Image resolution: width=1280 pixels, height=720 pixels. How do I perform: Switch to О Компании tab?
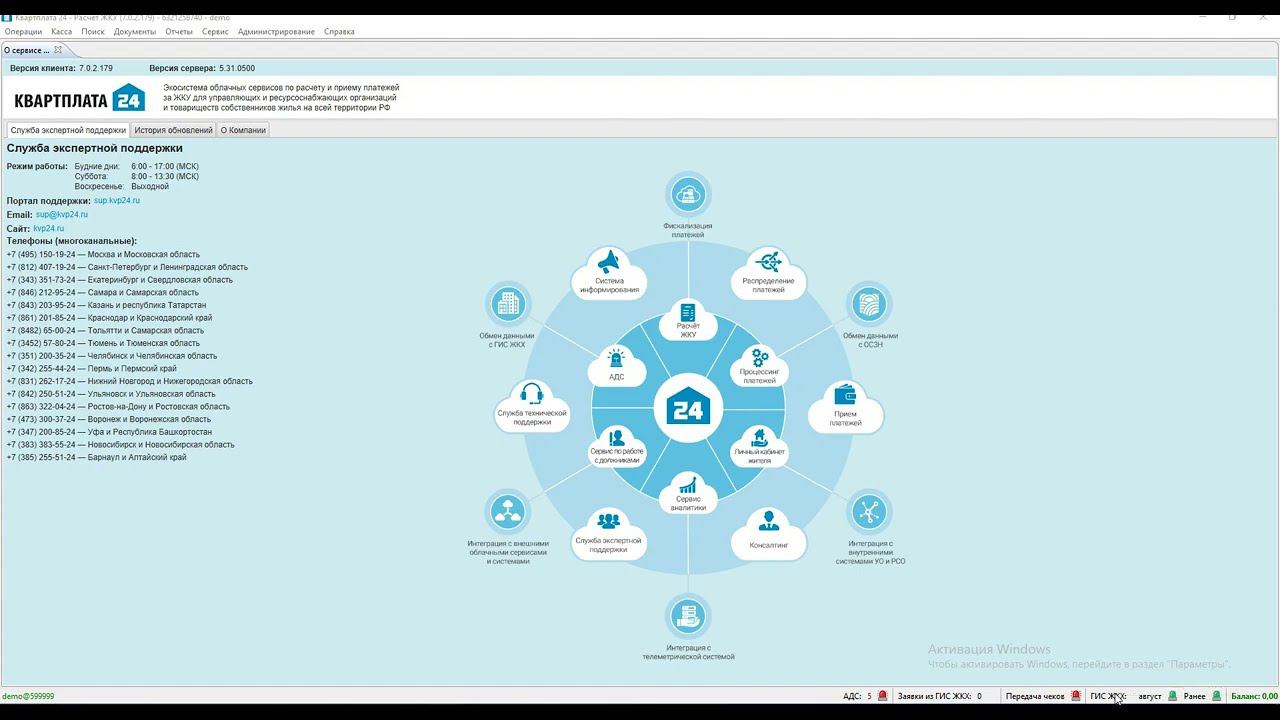coord(243,130)
